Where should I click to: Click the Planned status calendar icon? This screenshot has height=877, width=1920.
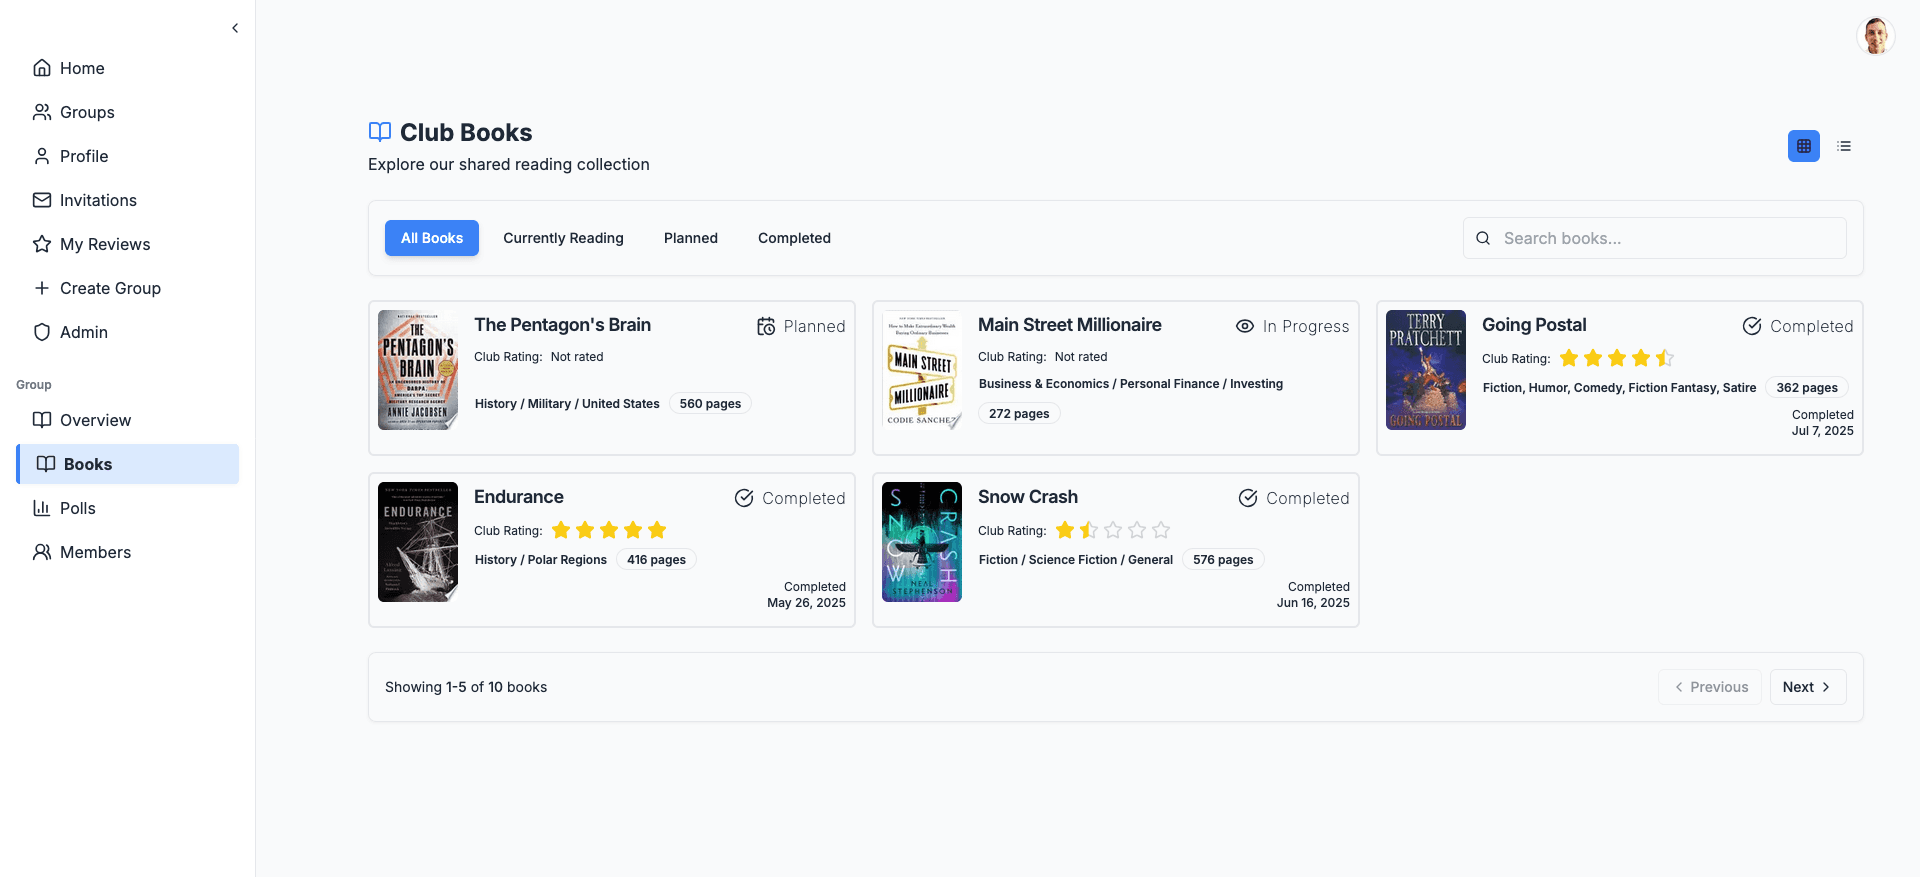[x=766, y=326]
